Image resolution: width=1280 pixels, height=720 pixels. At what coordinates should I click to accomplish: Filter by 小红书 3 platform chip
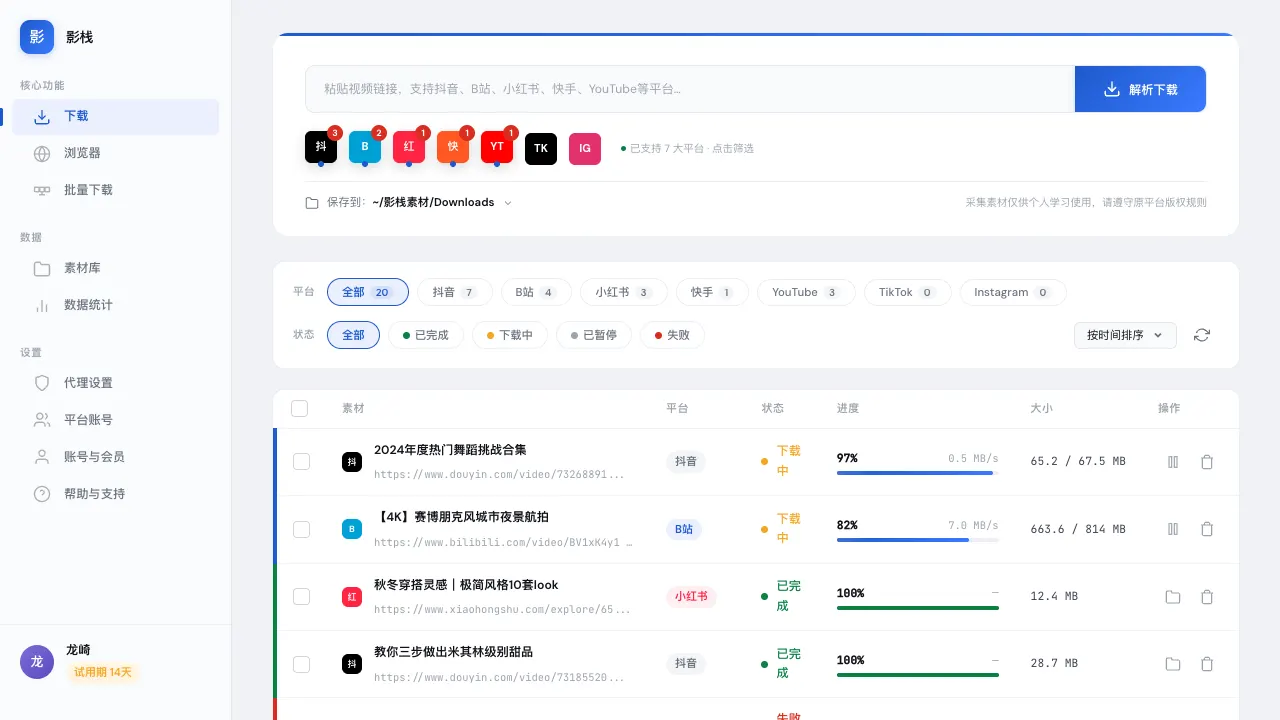623,292
